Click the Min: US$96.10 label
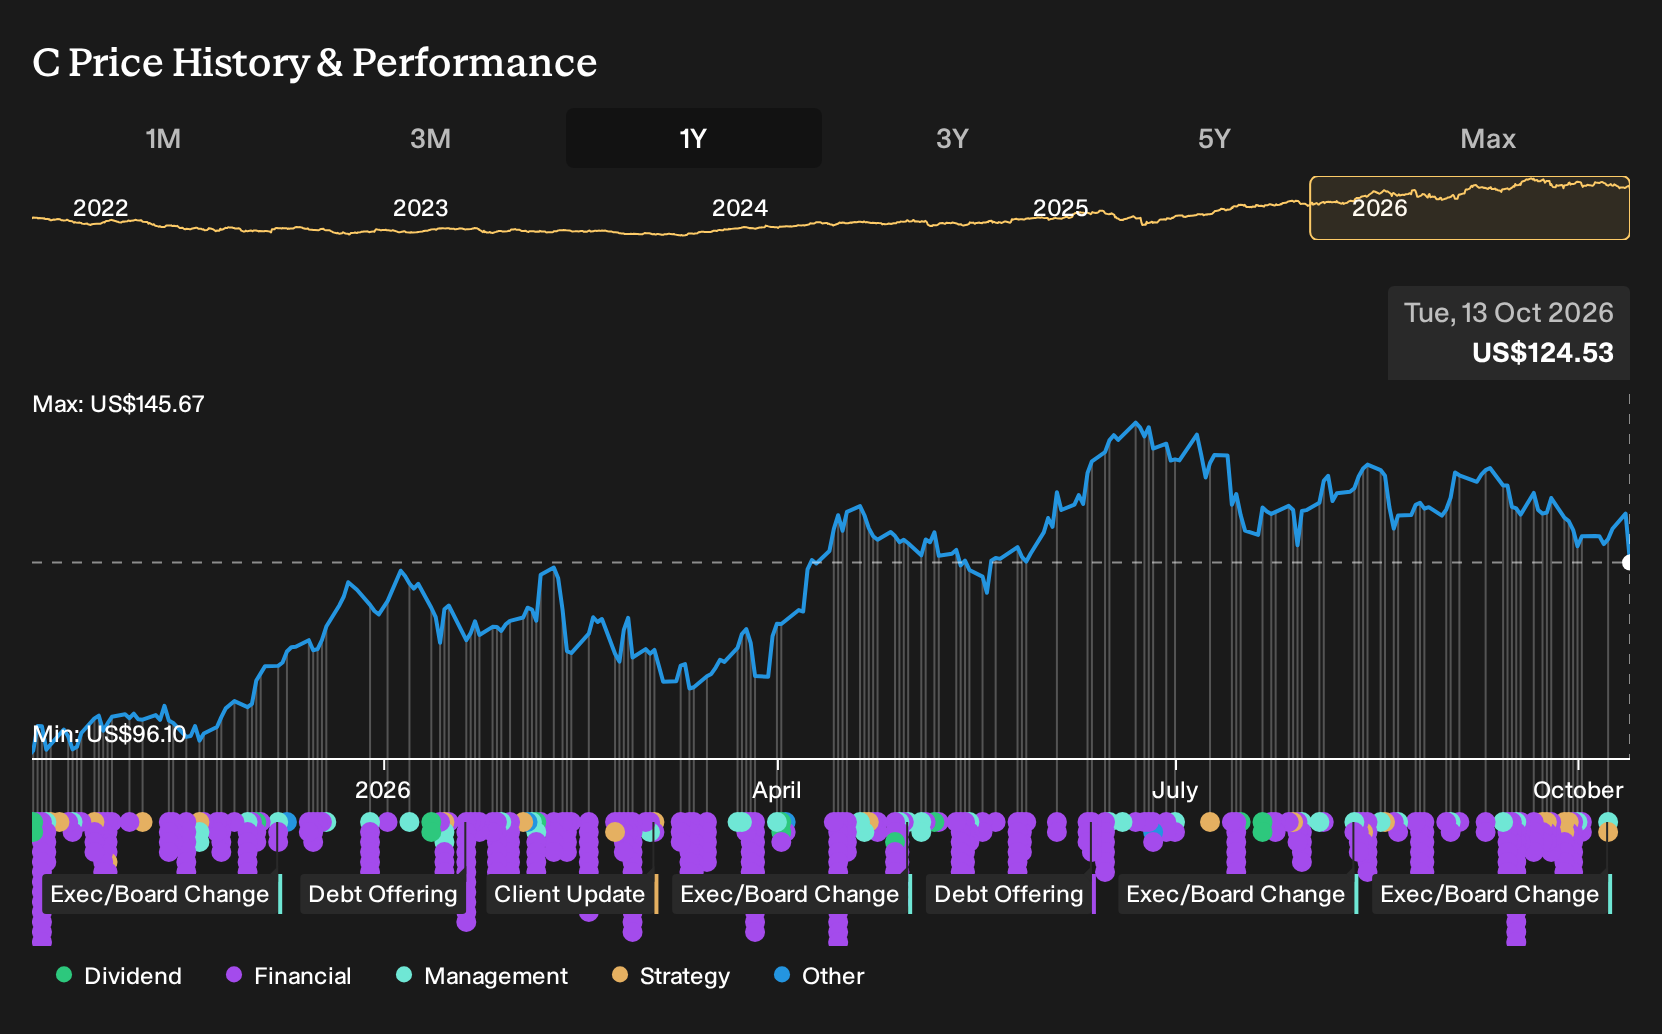1662x1034 pixels. 109,734
